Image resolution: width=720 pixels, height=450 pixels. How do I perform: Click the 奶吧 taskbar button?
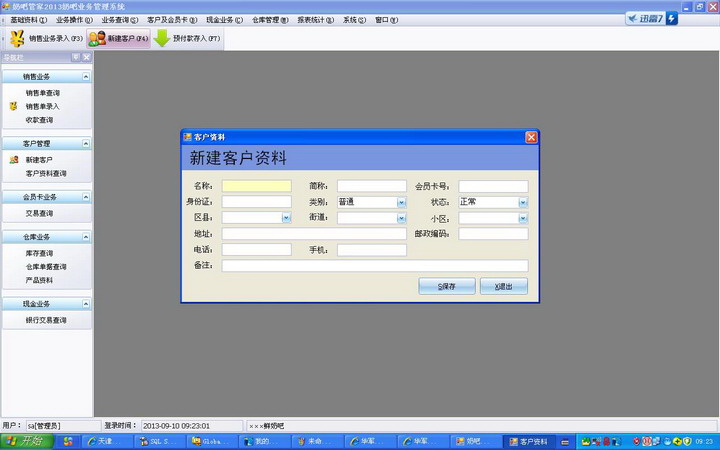tap(474, 442)
